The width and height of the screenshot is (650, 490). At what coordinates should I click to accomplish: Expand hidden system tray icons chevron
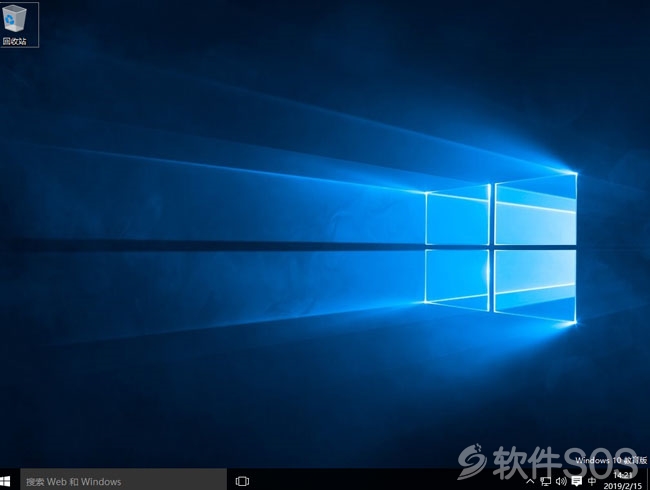tap(530, 481)
